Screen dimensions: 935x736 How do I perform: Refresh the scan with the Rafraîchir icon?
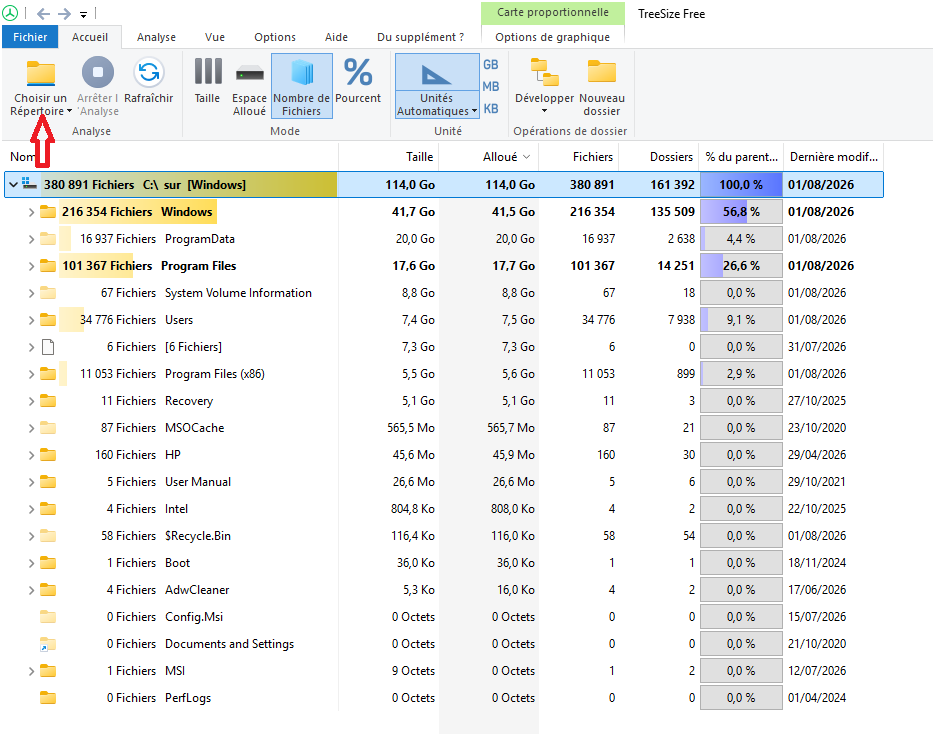pyautogui.click(x=148, y=72)
